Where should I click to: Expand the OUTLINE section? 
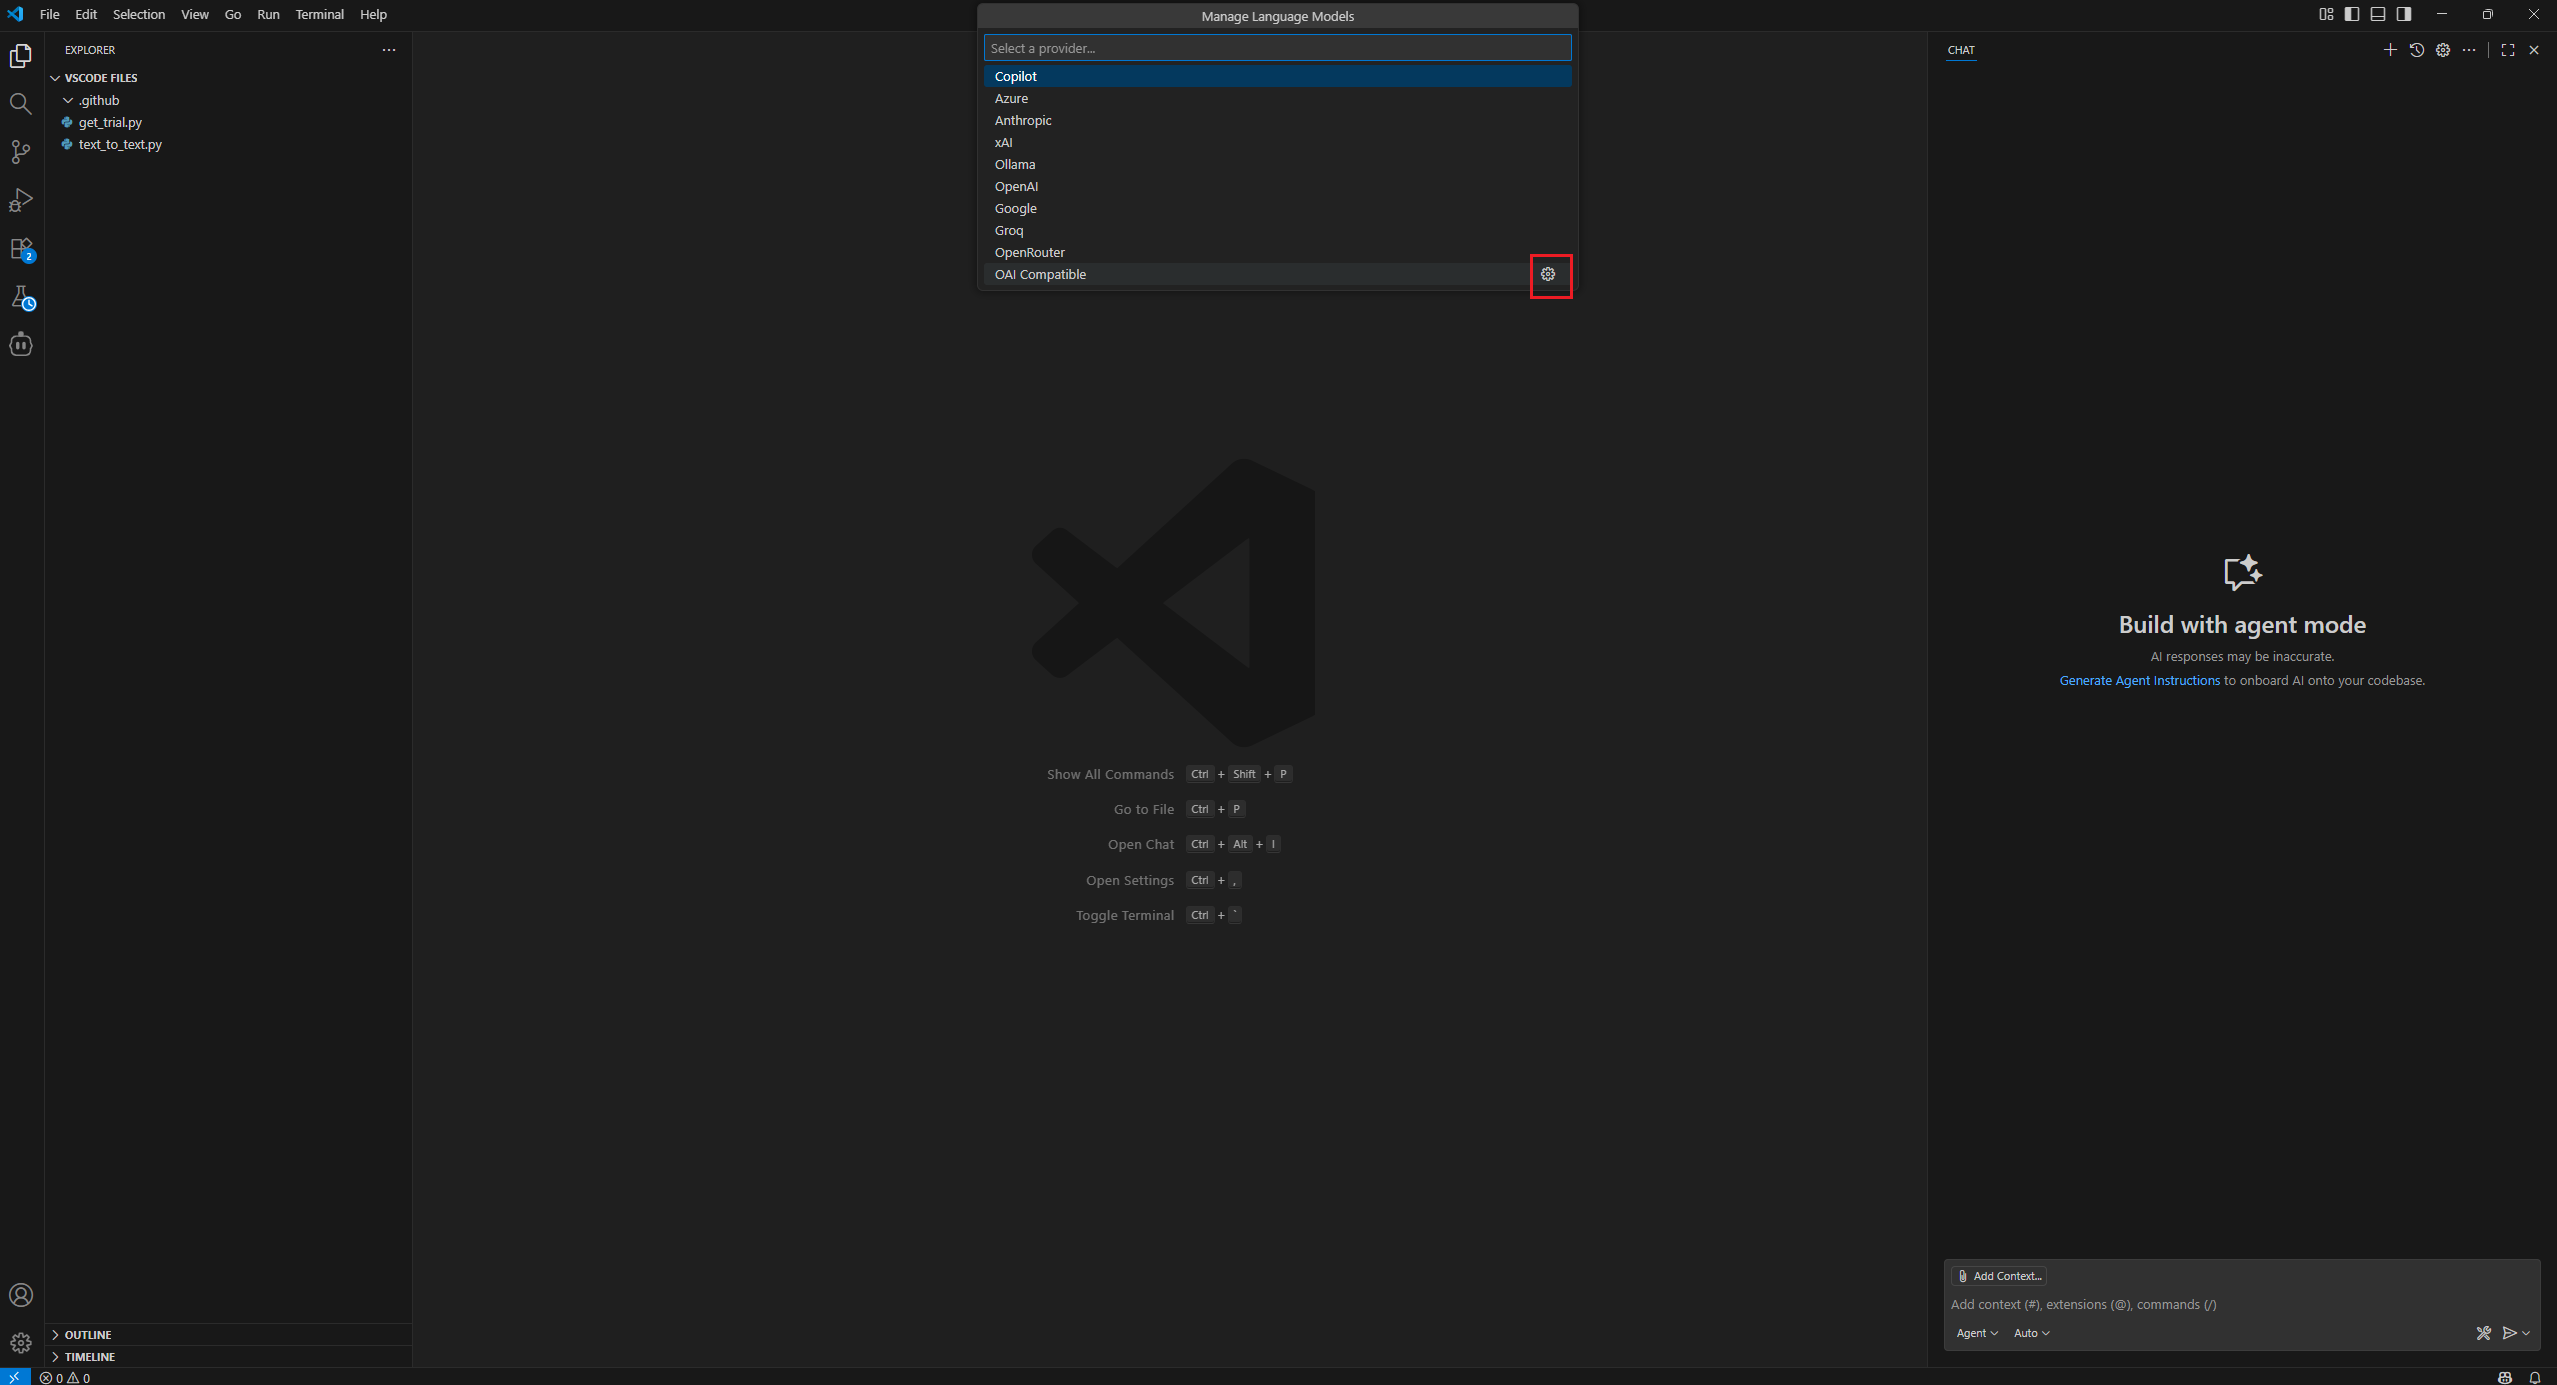[x=88, y=1335]
